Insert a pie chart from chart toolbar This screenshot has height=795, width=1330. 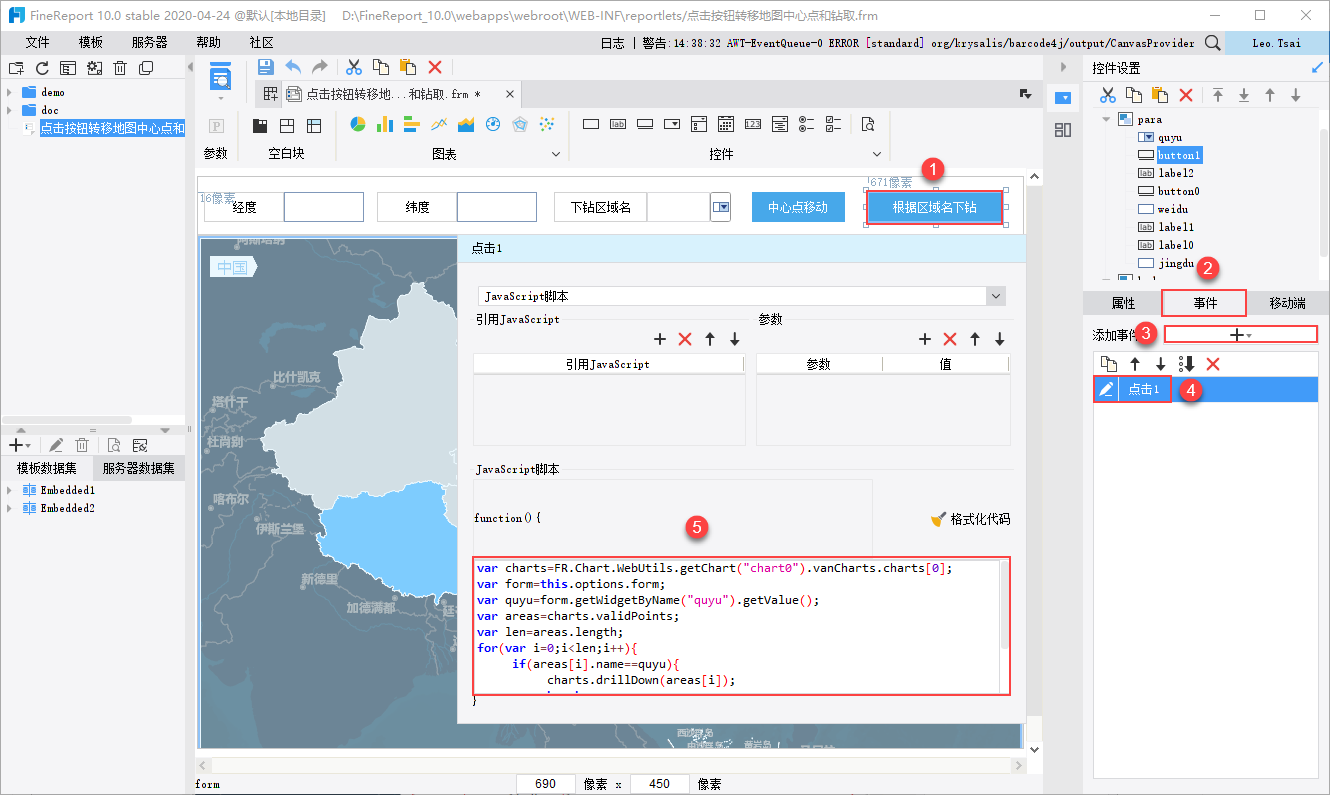click(x=357, y=125)
